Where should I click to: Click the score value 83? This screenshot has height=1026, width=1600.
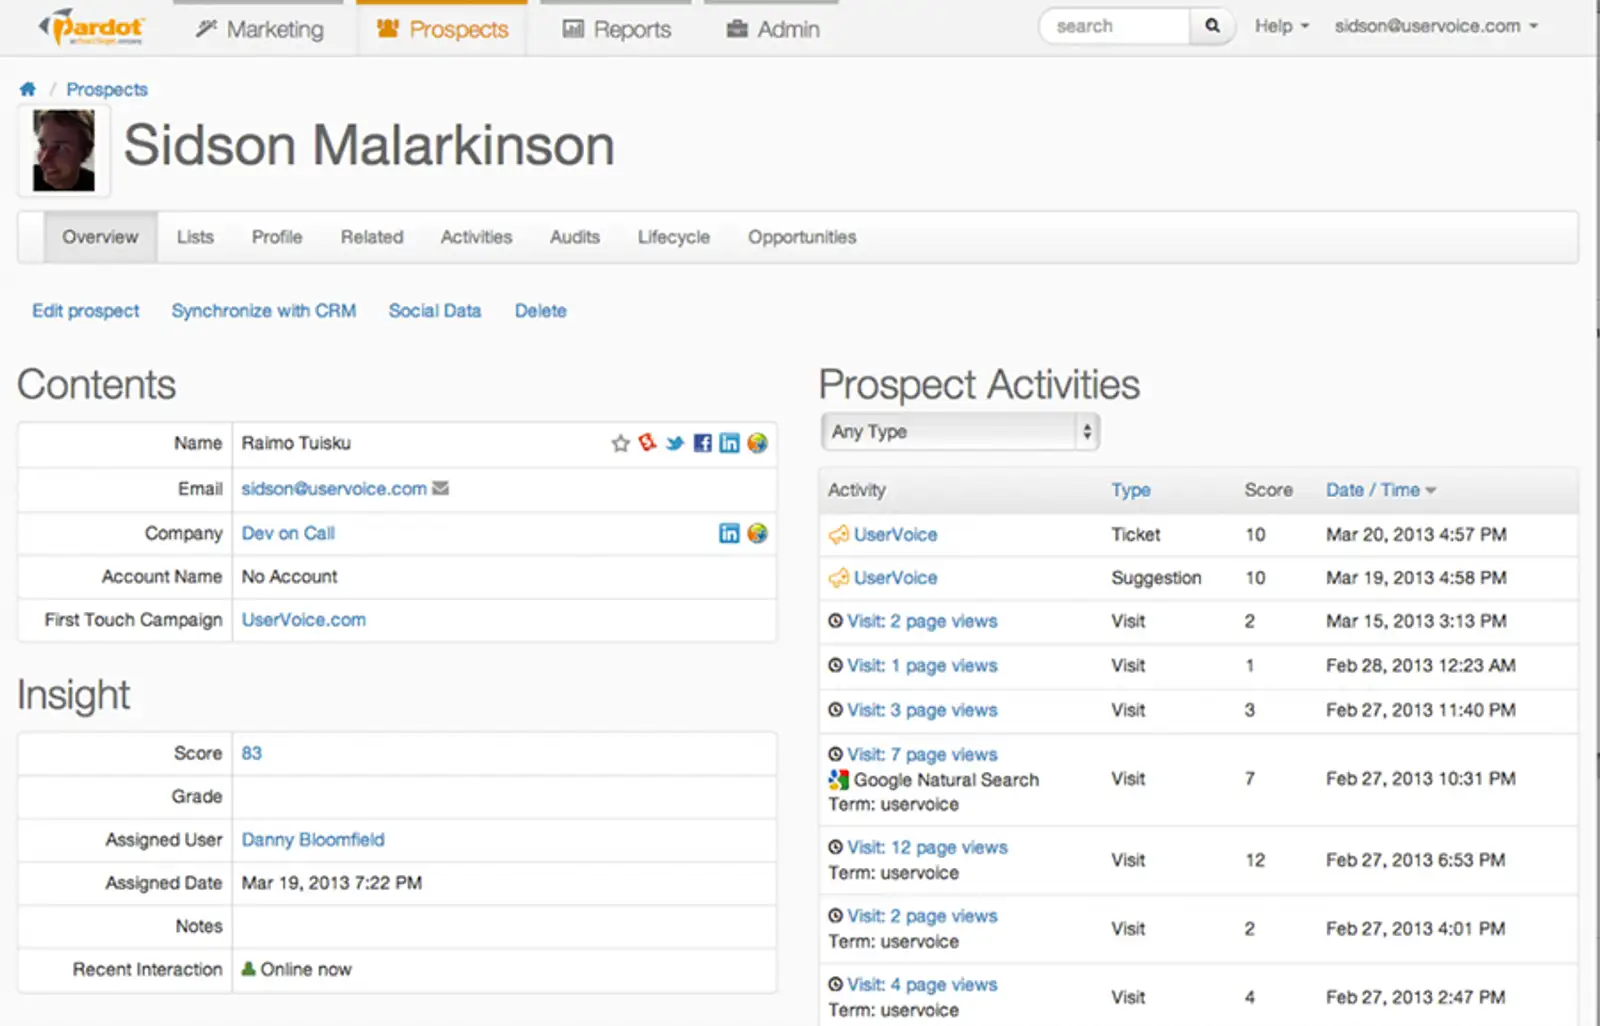point(252,753)
